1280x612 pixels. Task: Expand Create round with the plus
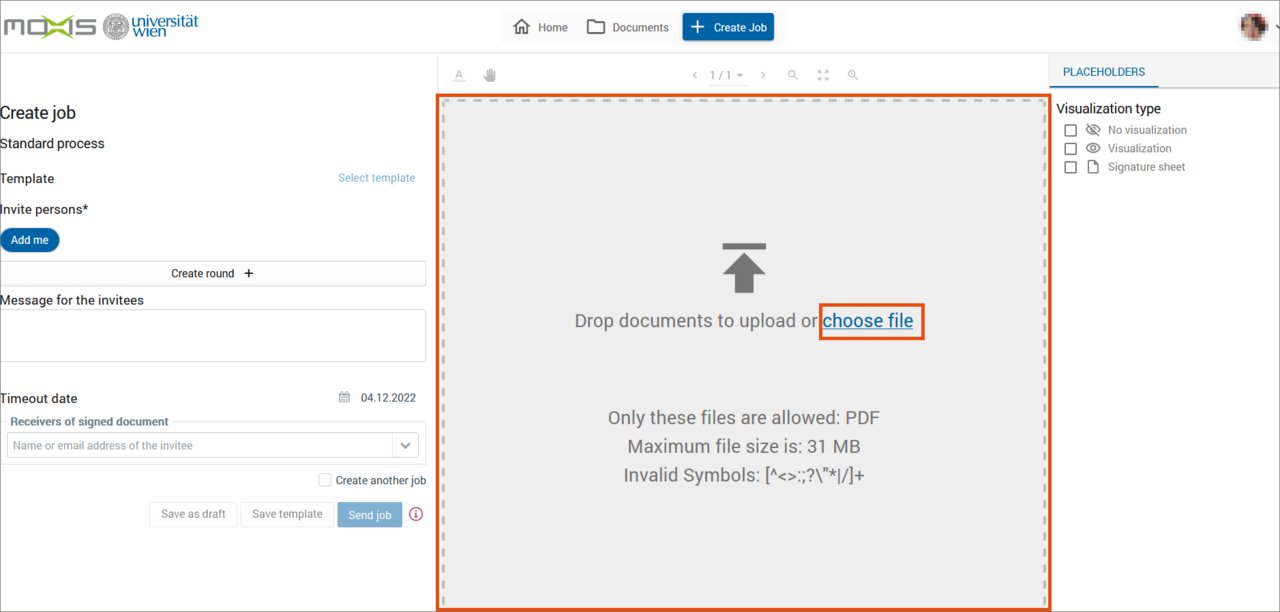249,273
